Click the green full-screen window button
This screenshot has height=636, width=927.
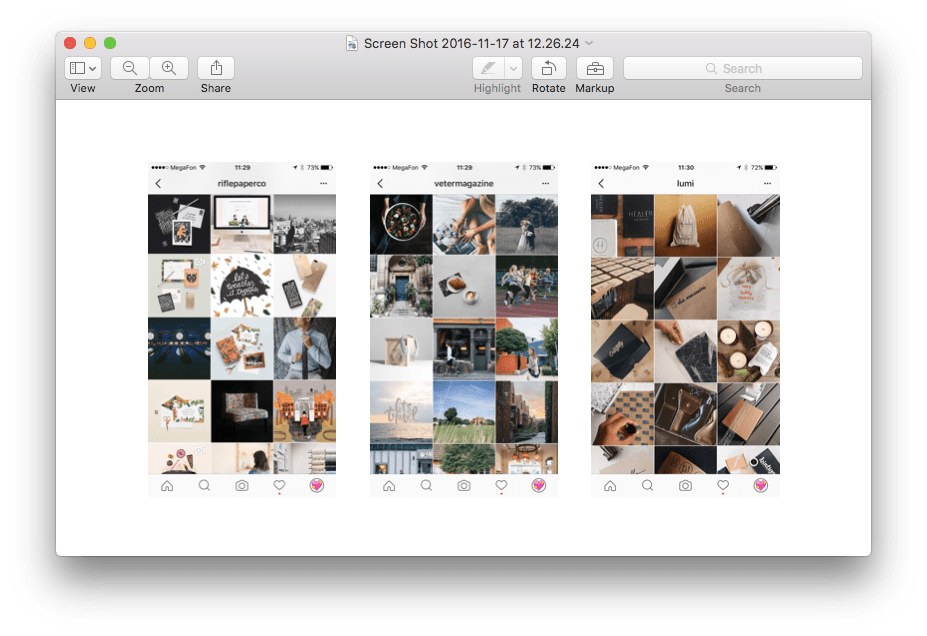(110, 43)
